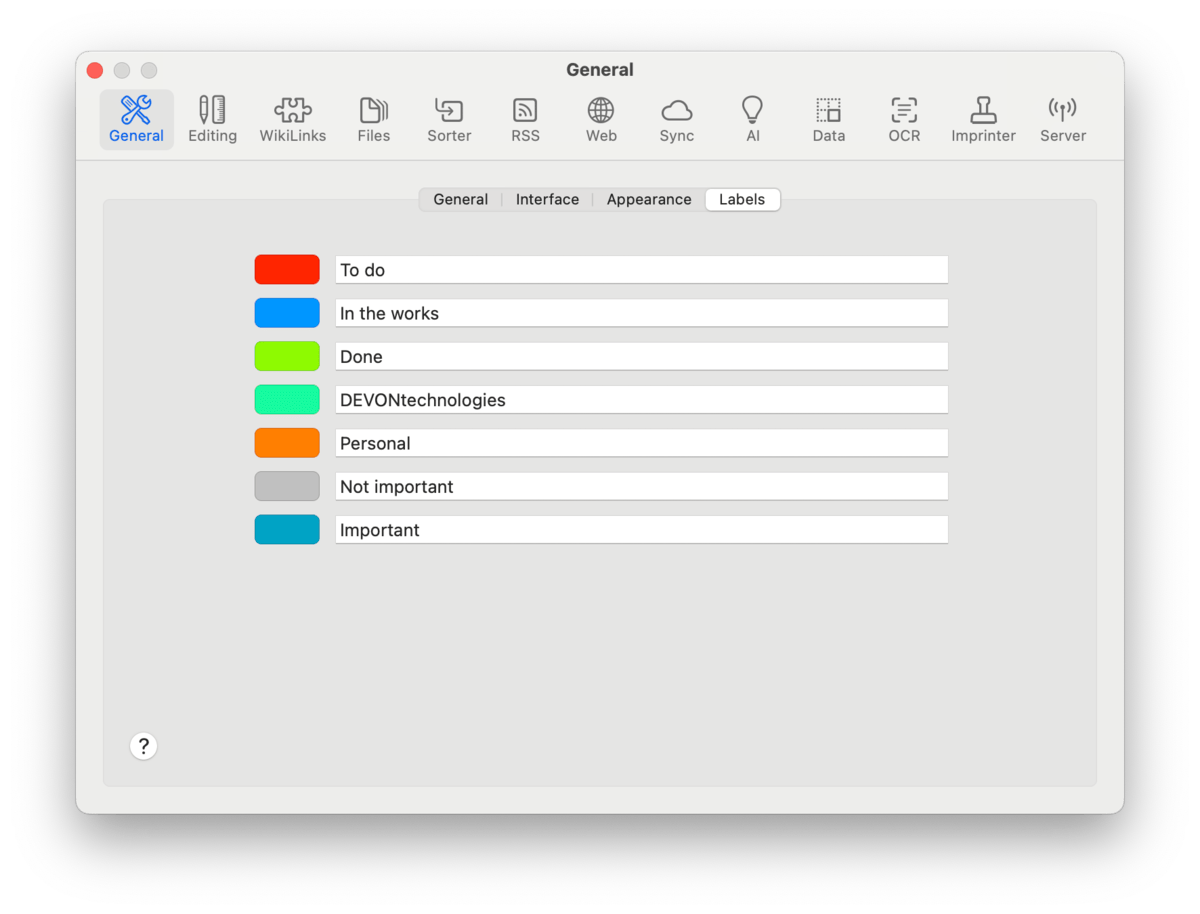Select the General sub-tab

click(460, 199)
